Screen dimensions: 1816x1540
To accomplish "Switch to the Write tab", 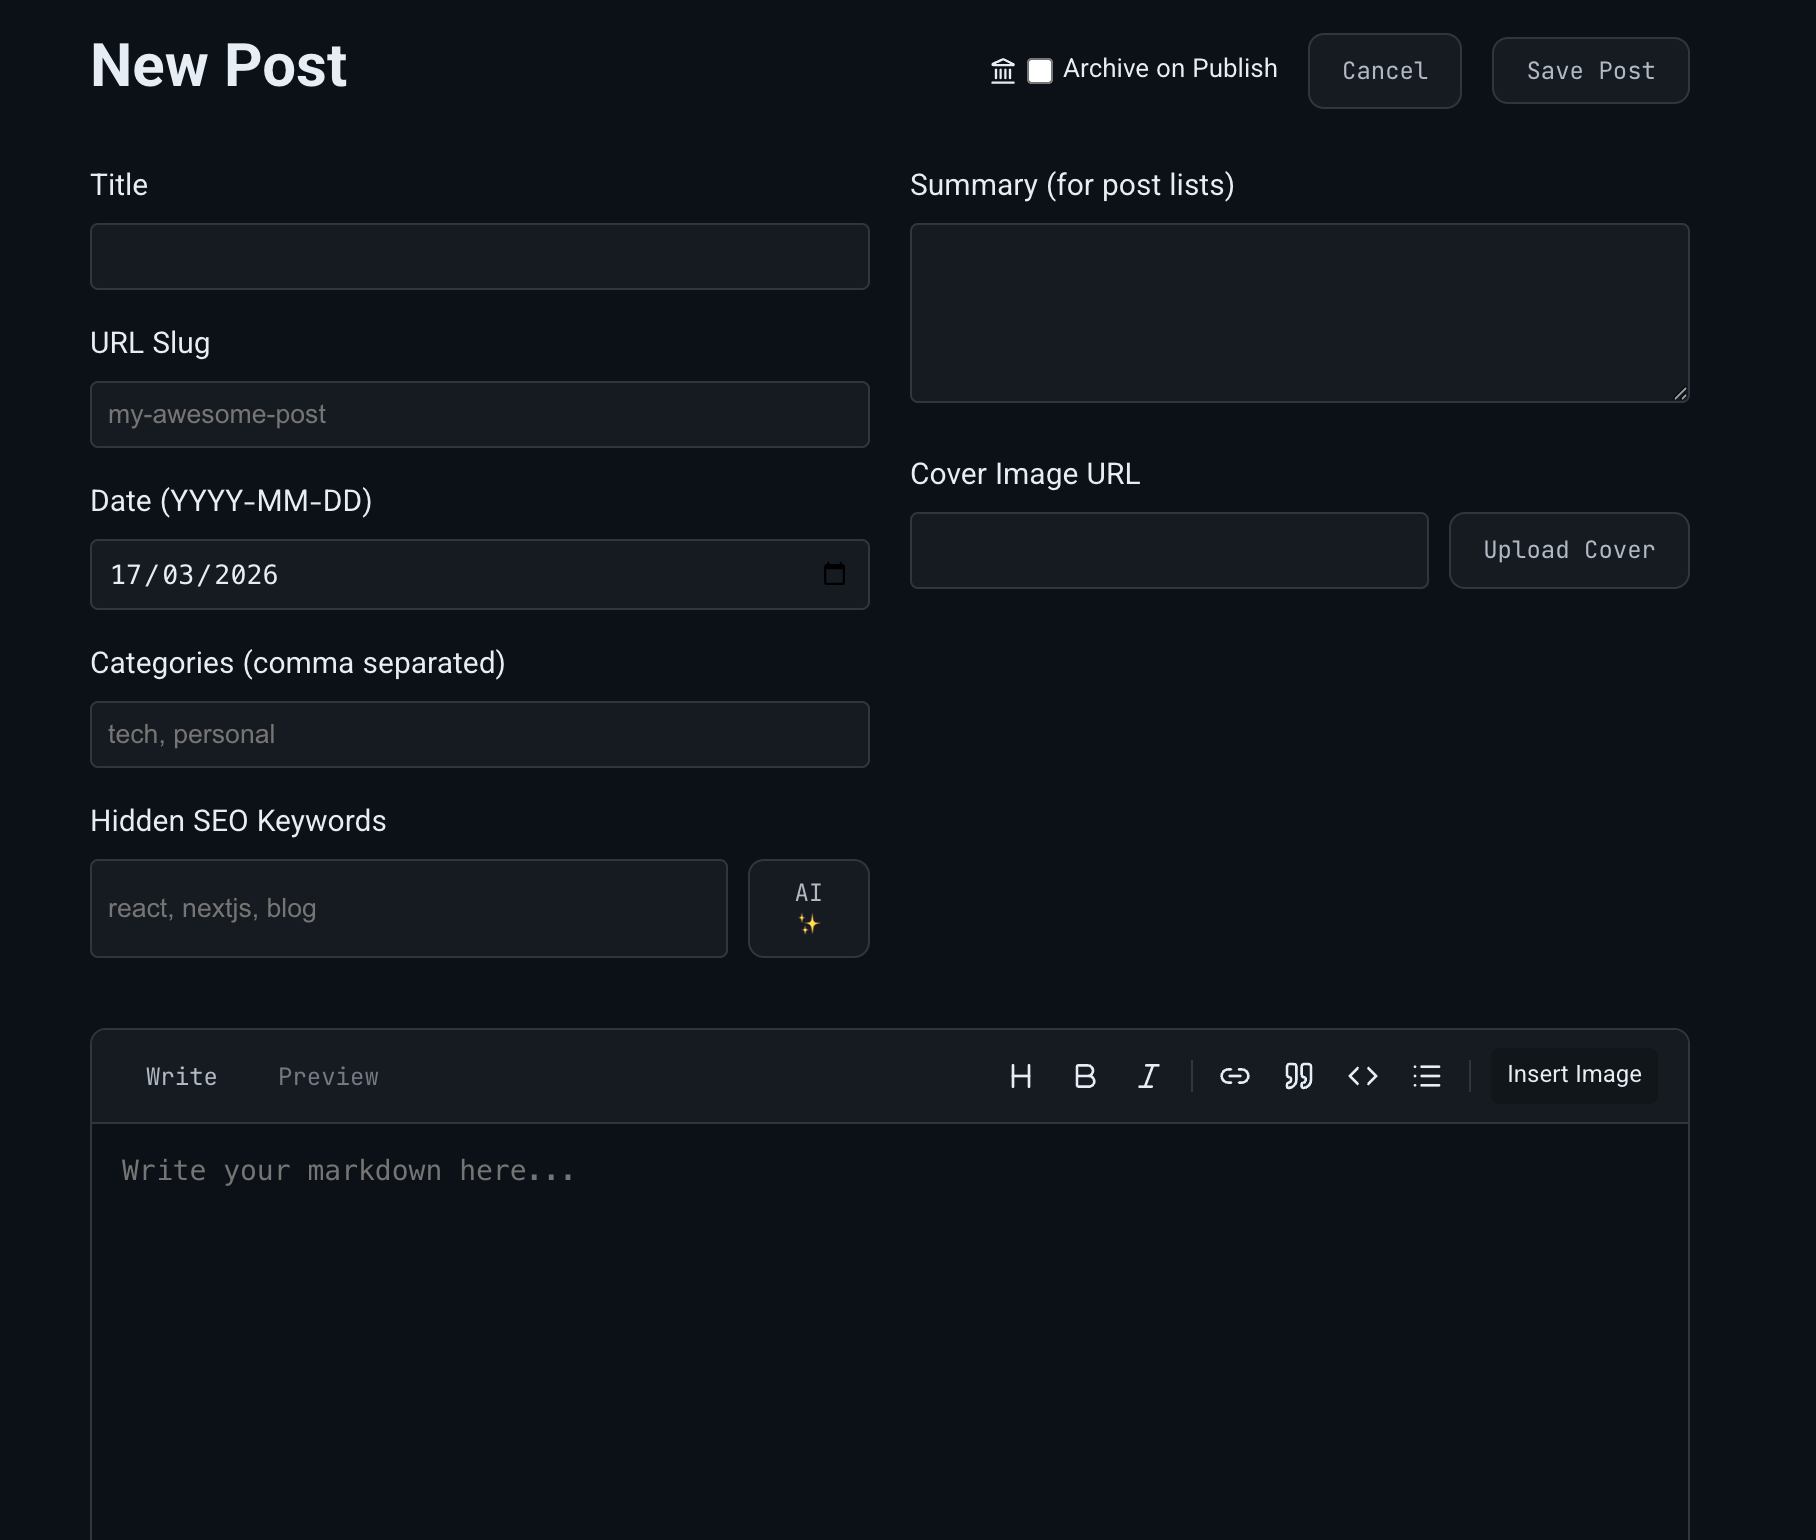I will [181, 1077].
